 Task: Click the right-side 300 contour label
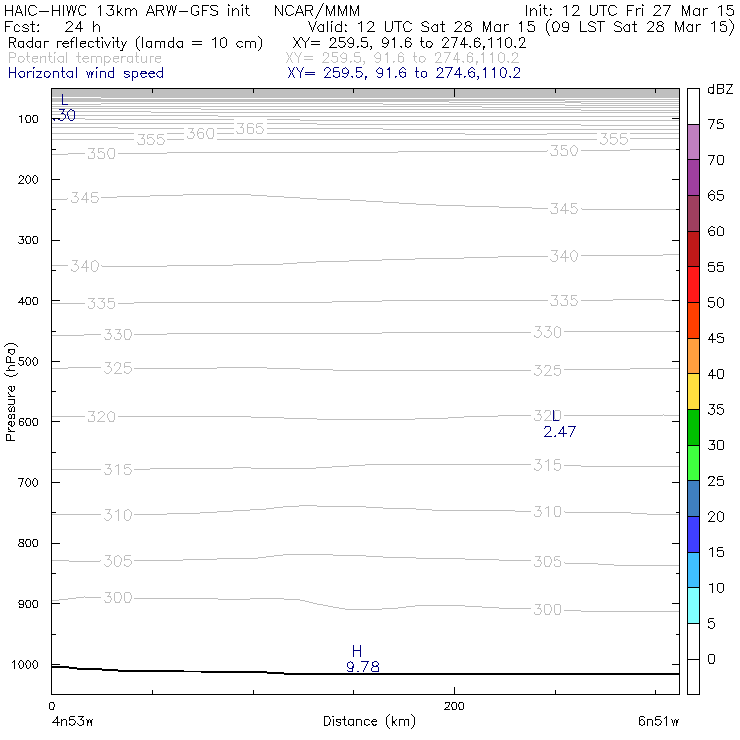tap(547, 609)
